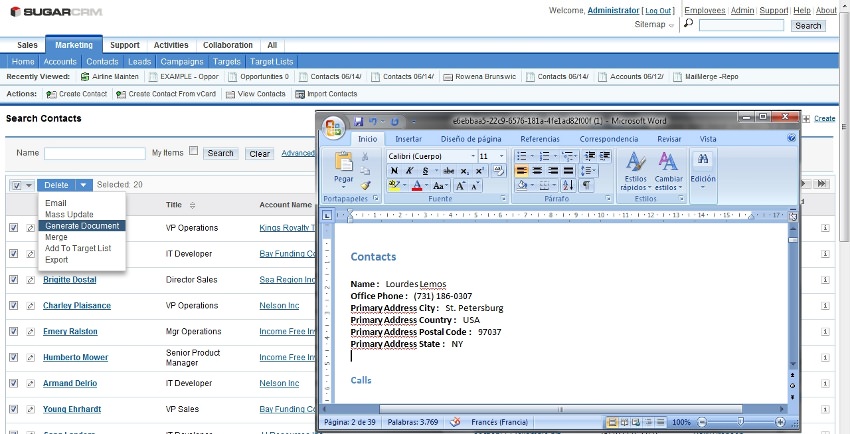Open the Charley Plaisance contact link

tap(77, 306)
